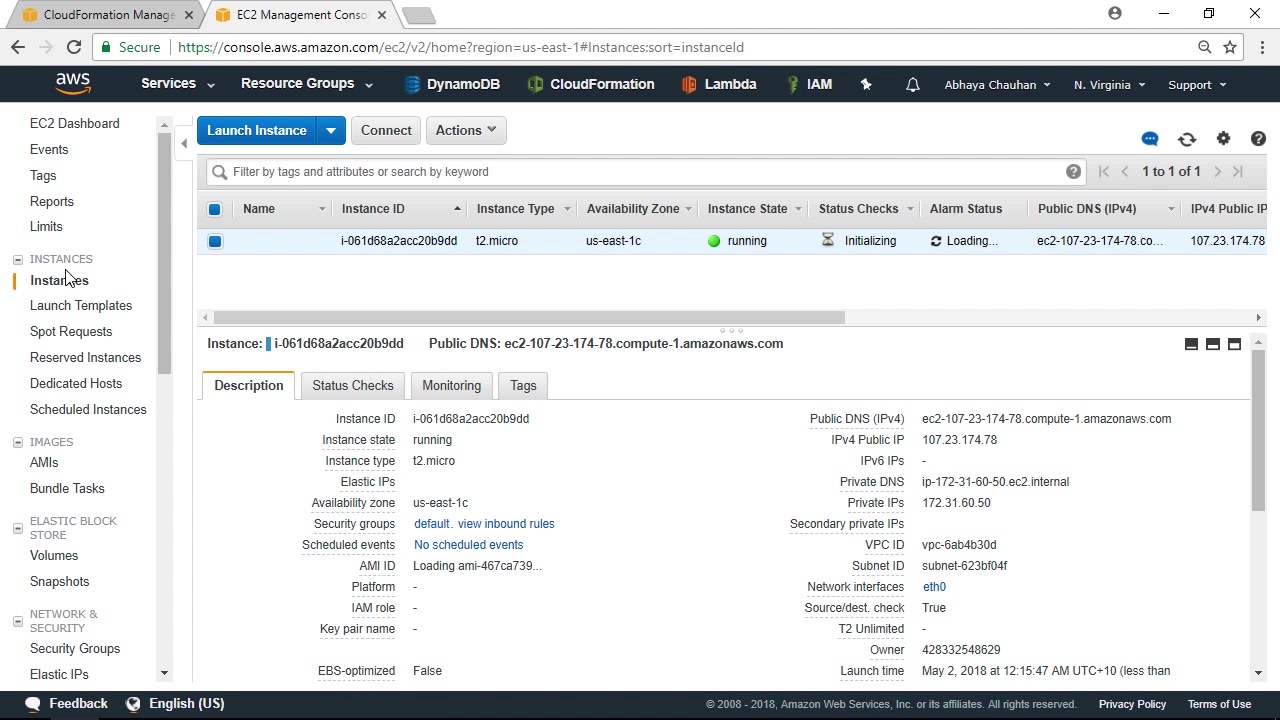1280x720 pixels.
Task: Click the instances table horizontal scrollbar
Action: (x=529, y=318)
